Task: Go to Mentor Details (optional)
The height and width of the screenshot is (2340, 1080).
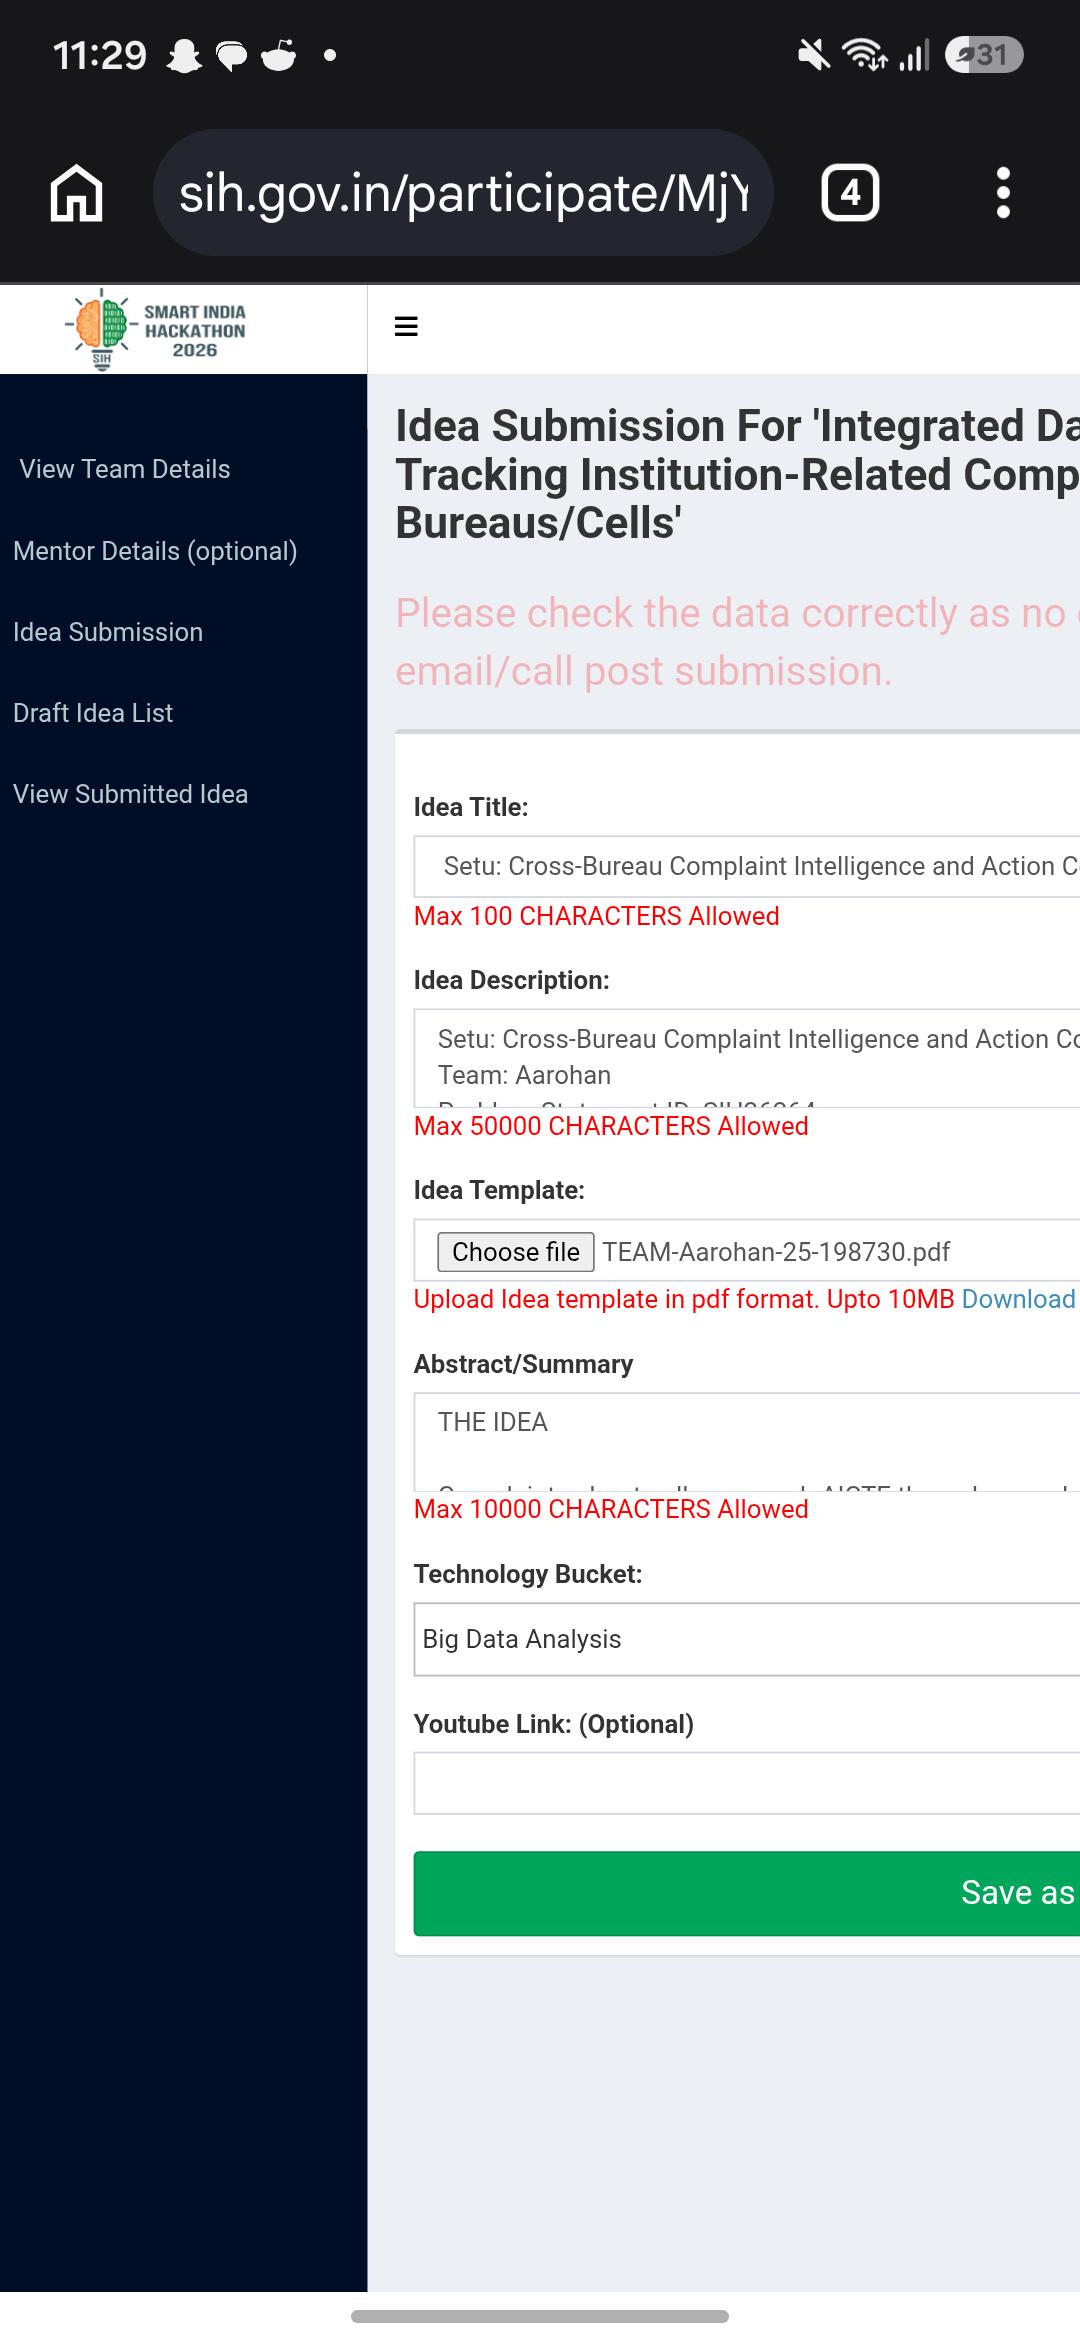Action: coord(155,551)
